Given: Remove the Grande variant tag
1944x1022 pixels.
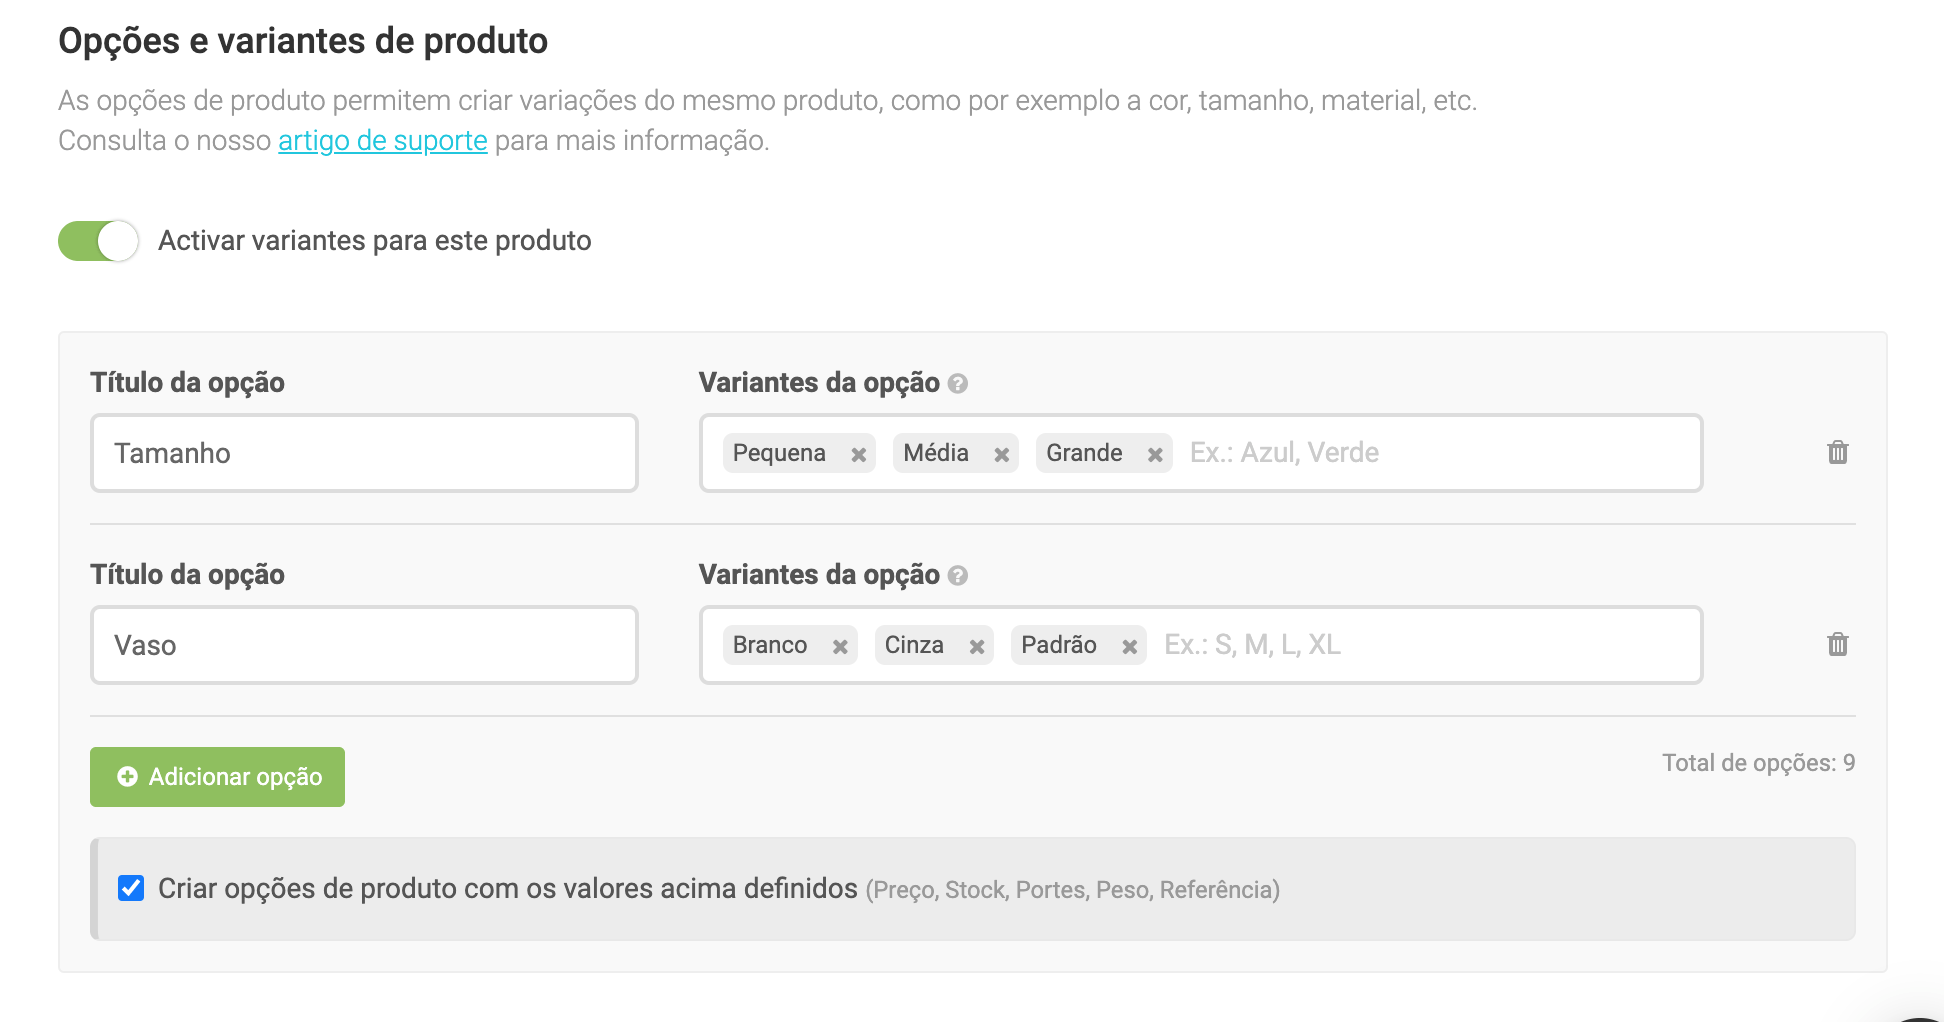Looking at the screenshot, I should point(1155,455).
